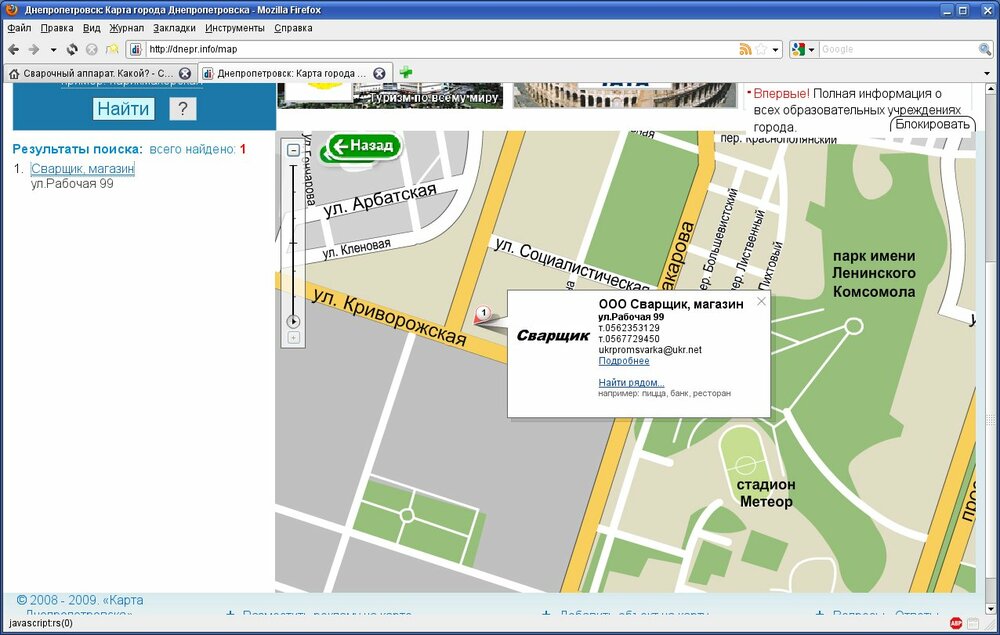This screenshot has width=1000, height=635.
Task: Open a new tab with the green plus
Action: [x=406, y=73]
